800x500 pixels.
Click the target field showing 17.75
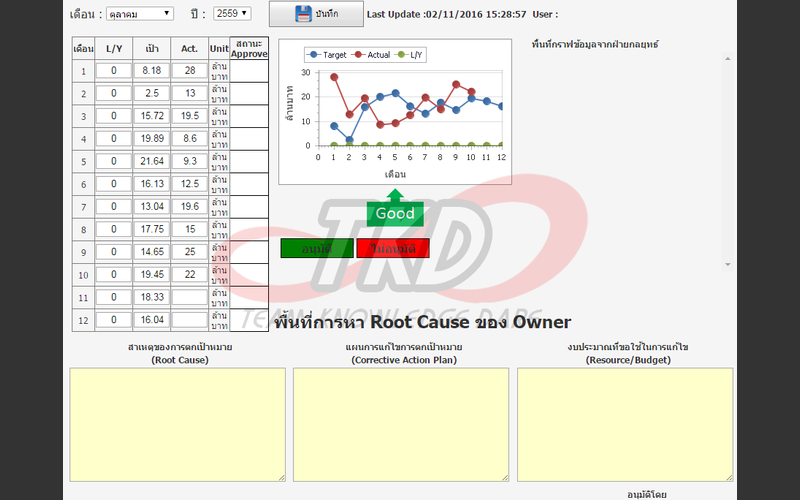click(152, 229)
